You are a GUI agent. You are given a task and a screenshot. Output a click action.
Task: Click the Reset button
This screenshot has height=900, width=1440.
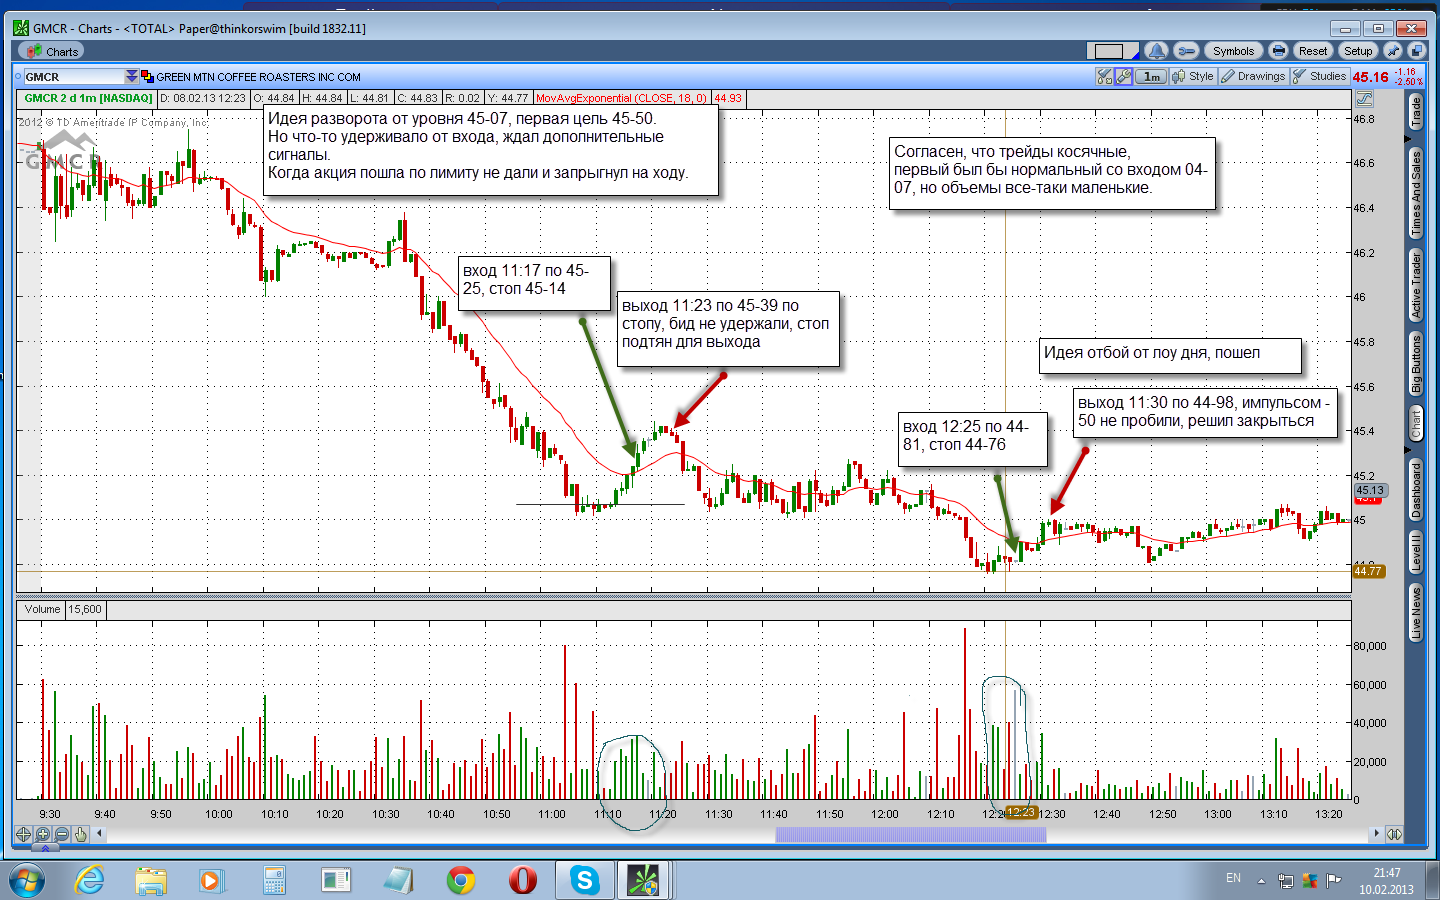point(1312,51)
